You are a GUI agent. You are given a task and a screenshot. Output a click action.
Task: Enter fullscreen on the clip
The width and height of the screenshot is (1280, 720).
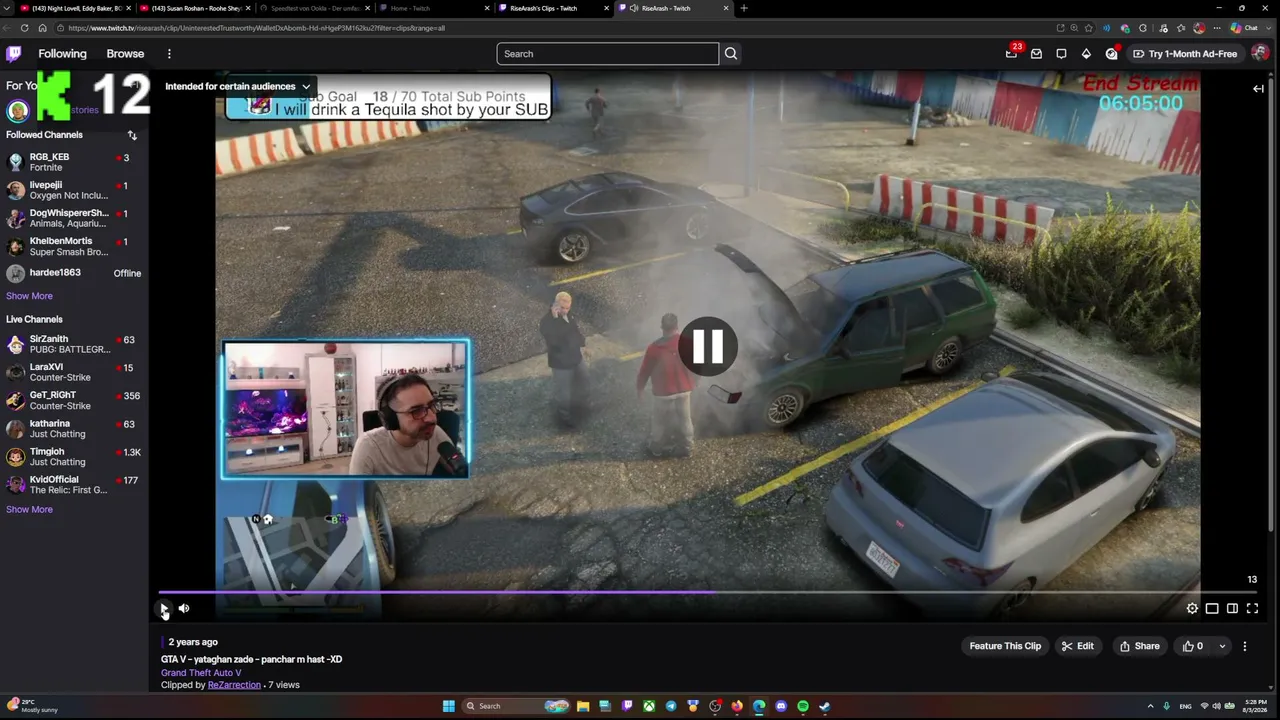coord(1252,608)
